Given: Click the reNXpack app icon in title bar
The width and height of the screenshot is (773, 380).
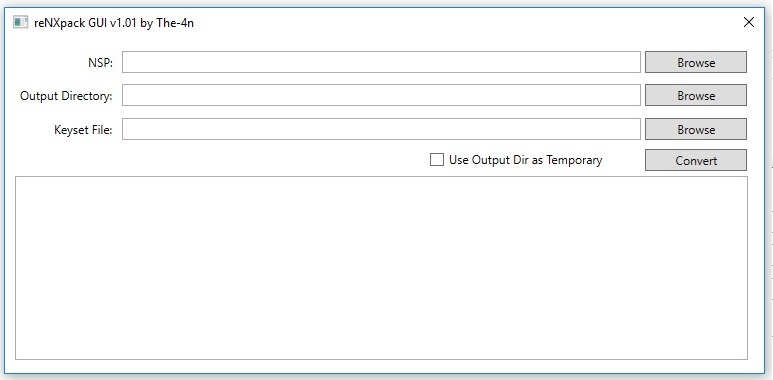Looking at the screenshot, I should point(21,22).
